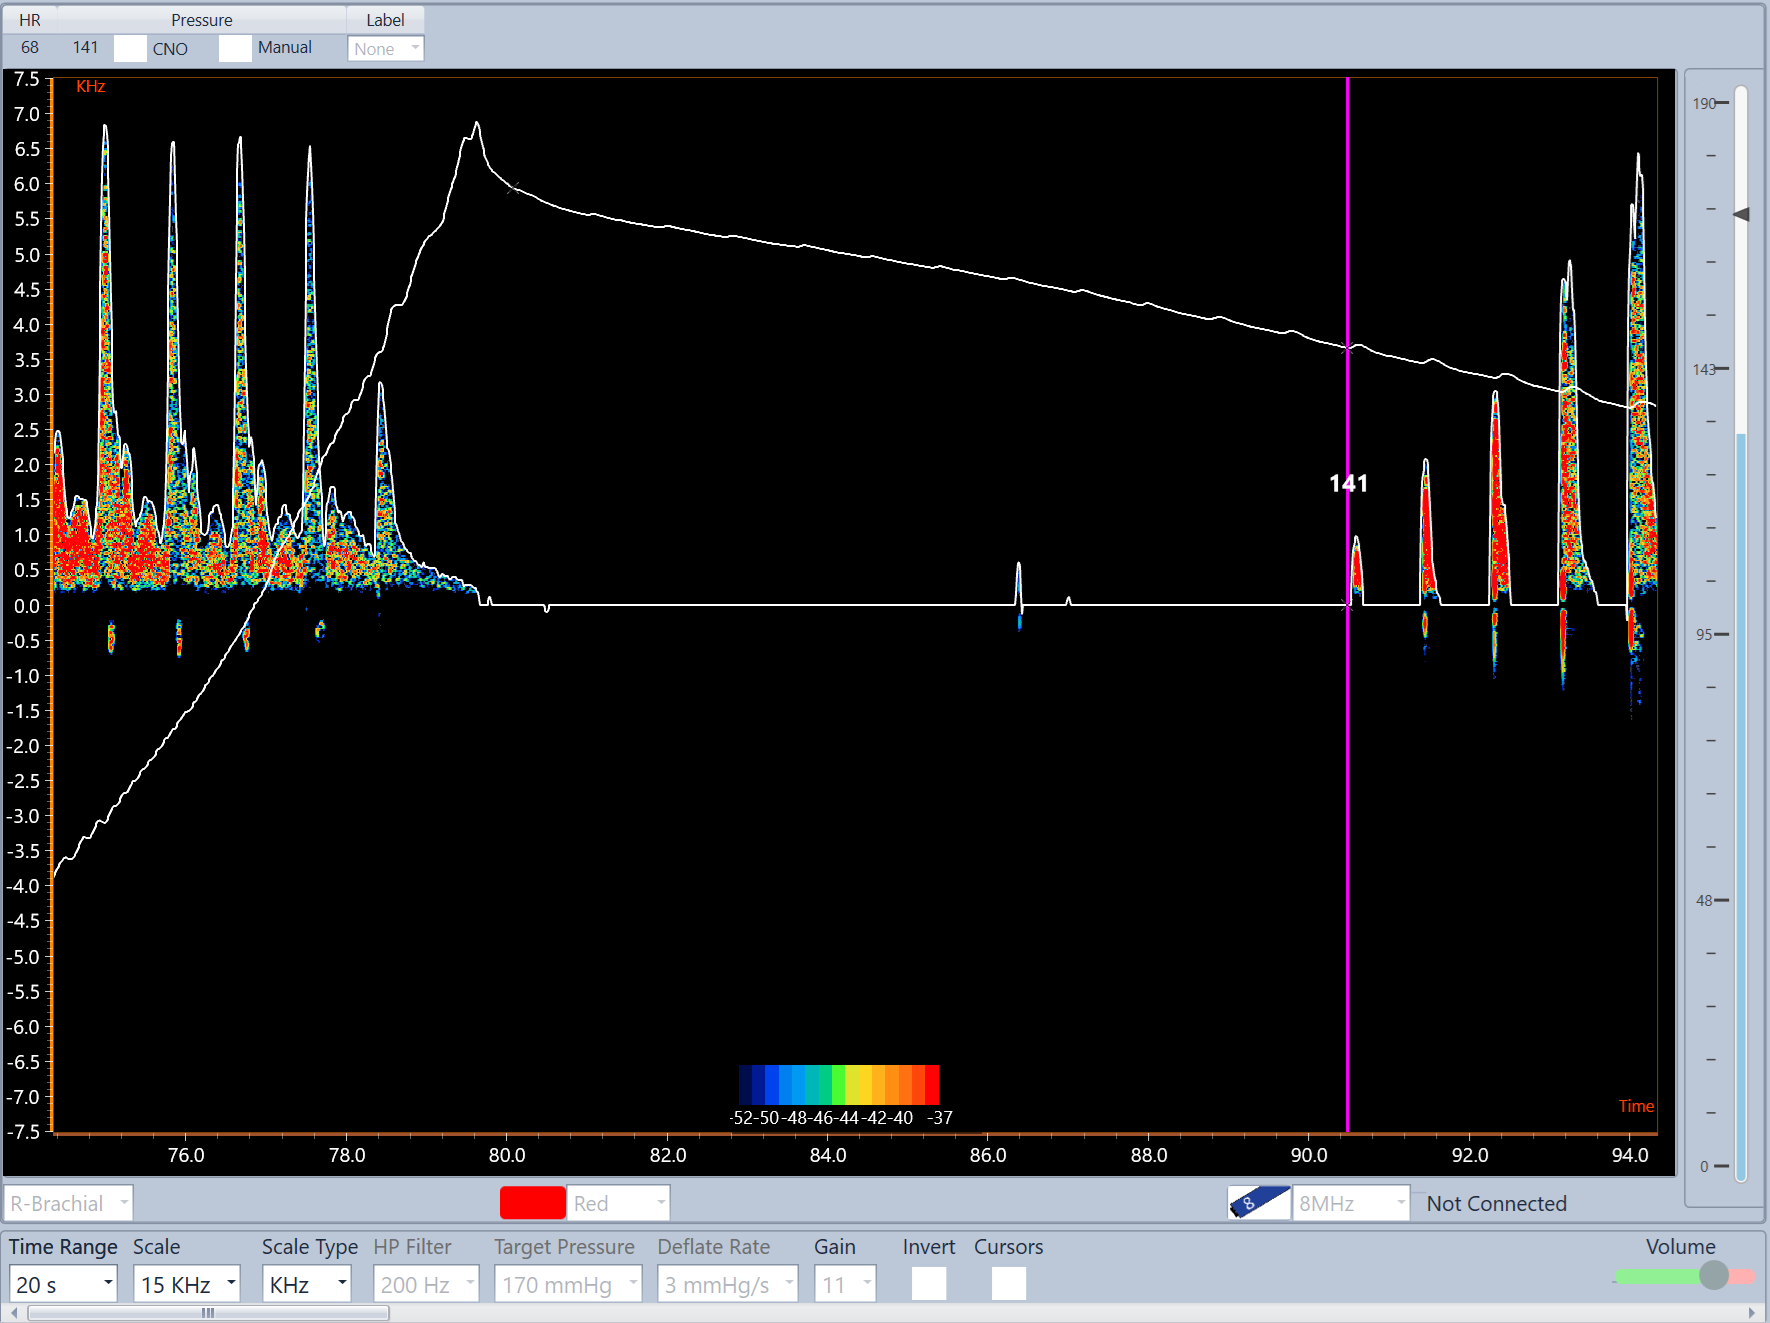Click the red waveform color swatch

tap(532, 1203)
